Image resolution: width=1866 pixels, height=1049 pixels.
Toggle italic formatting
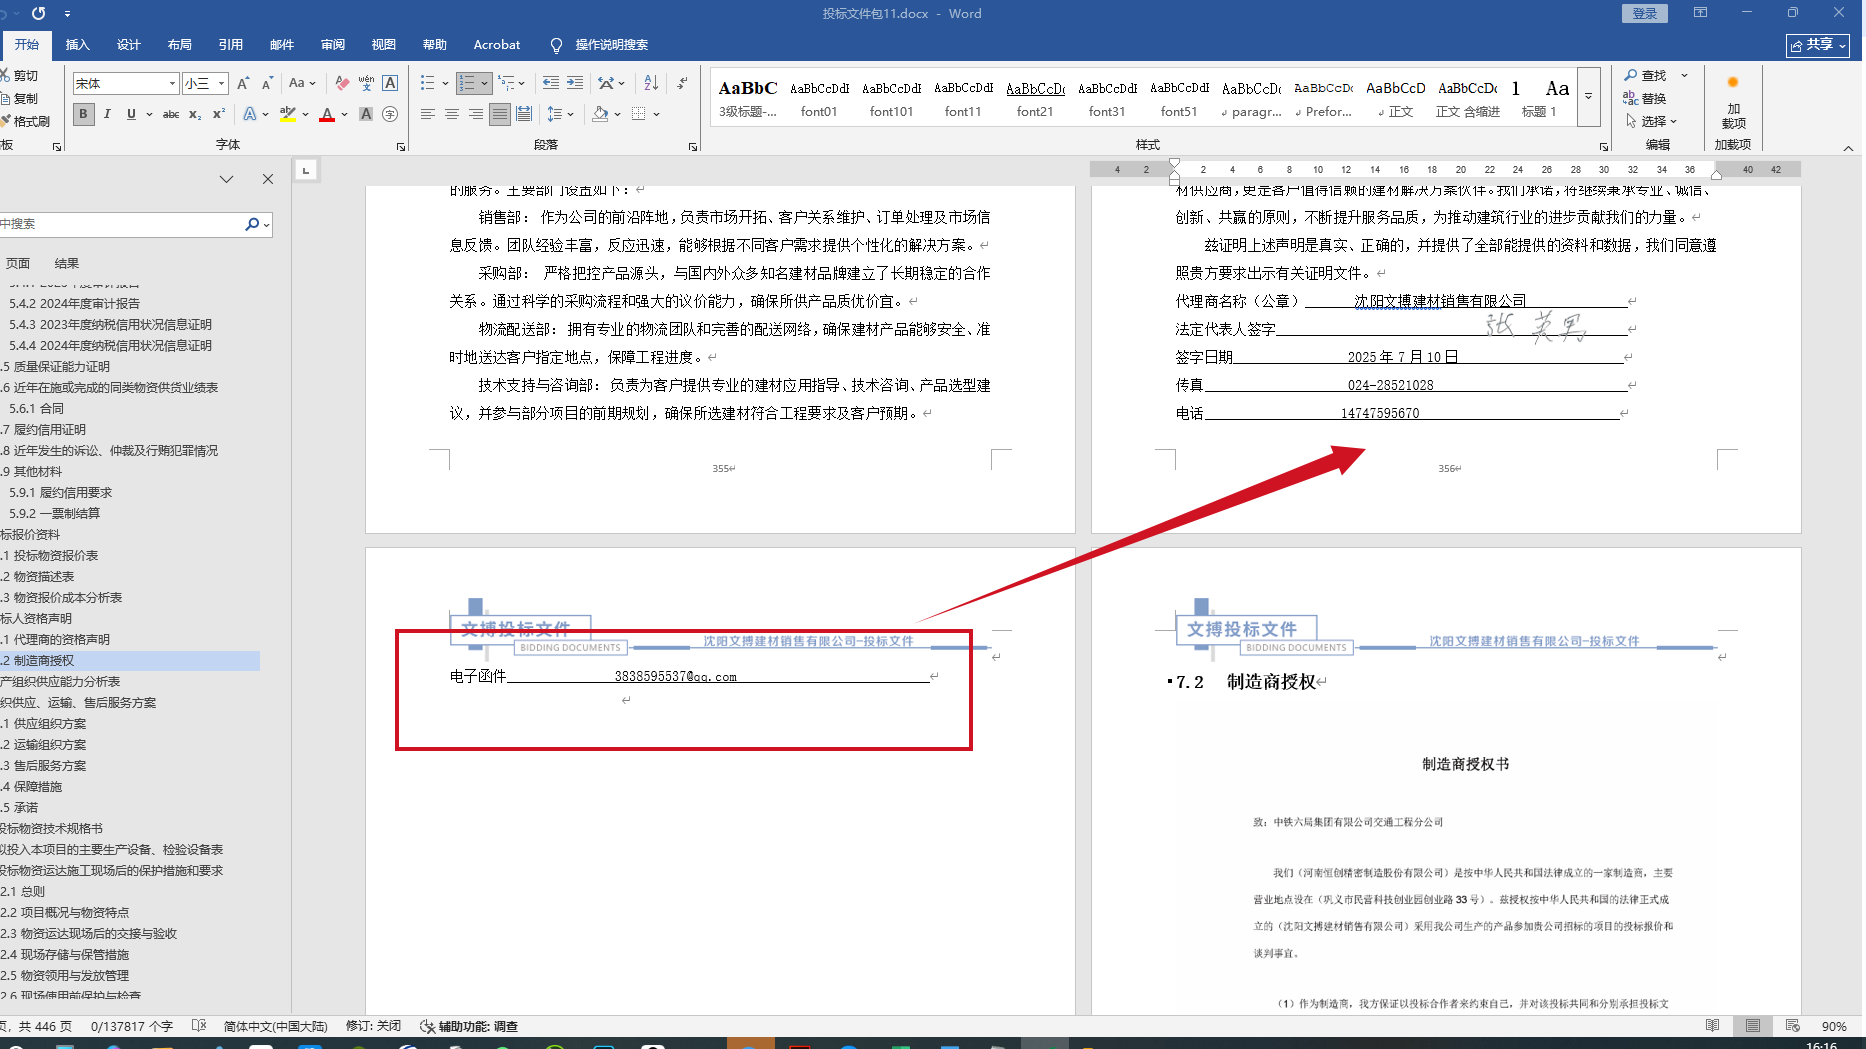pos(107,114)
